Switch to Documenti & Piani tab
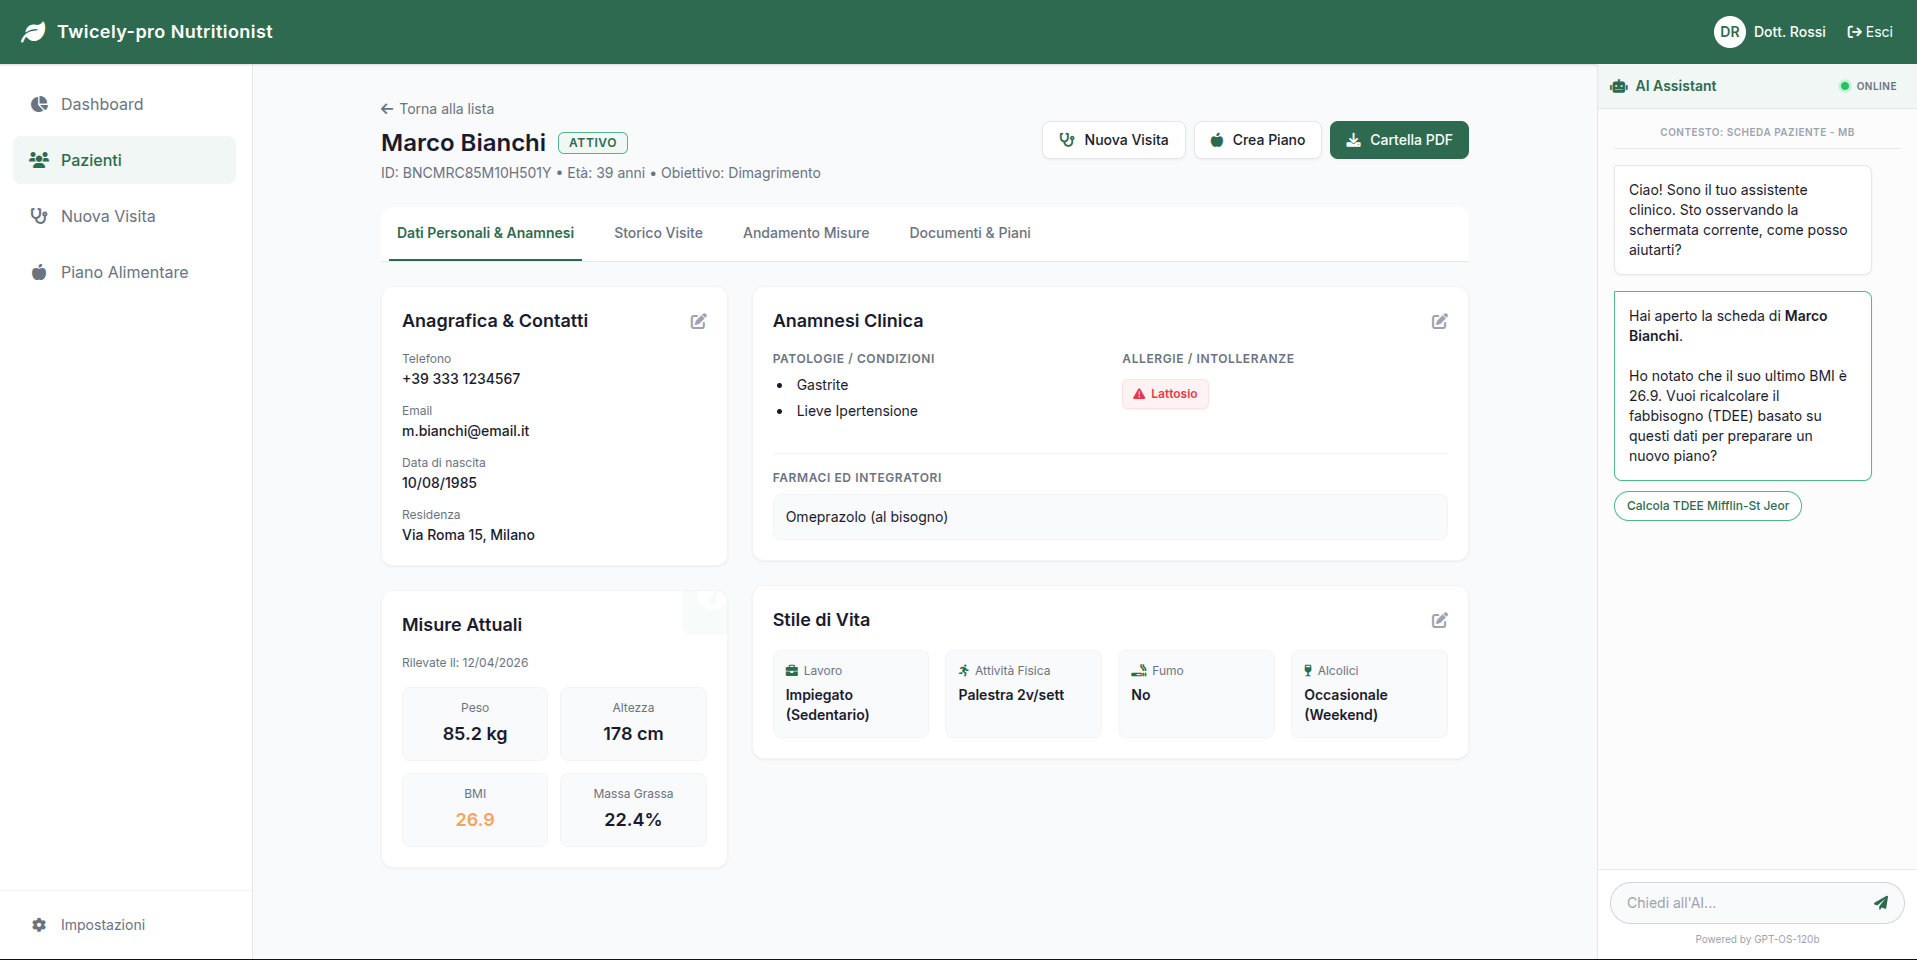Viewport: 1917px width, 960px height. [x=969, y=233]
